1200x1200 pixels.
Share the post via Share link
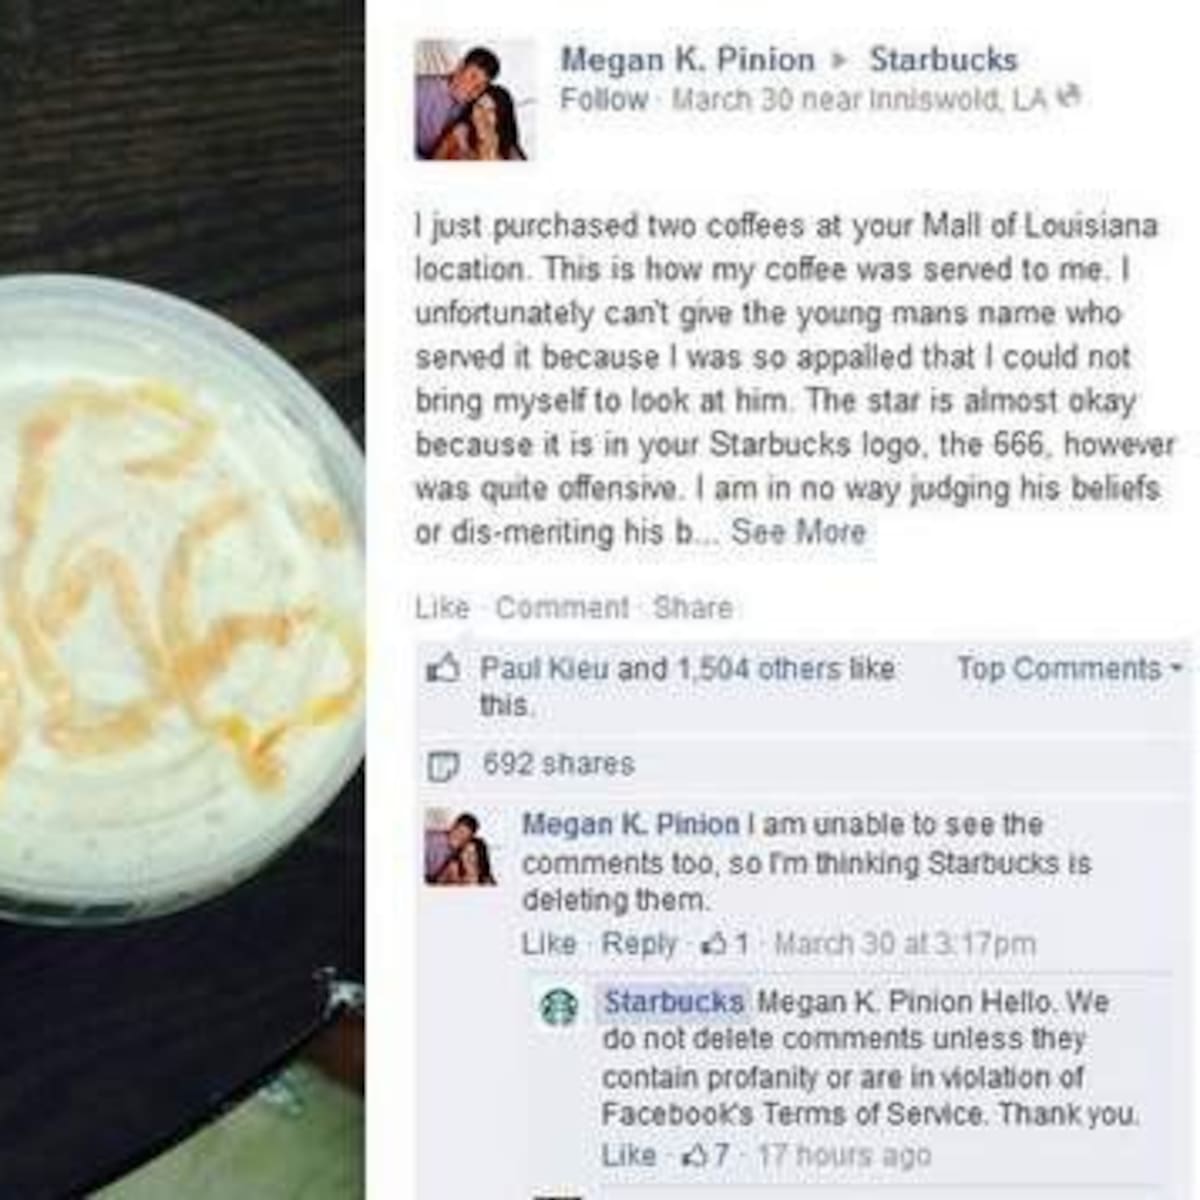coord(692,607)
